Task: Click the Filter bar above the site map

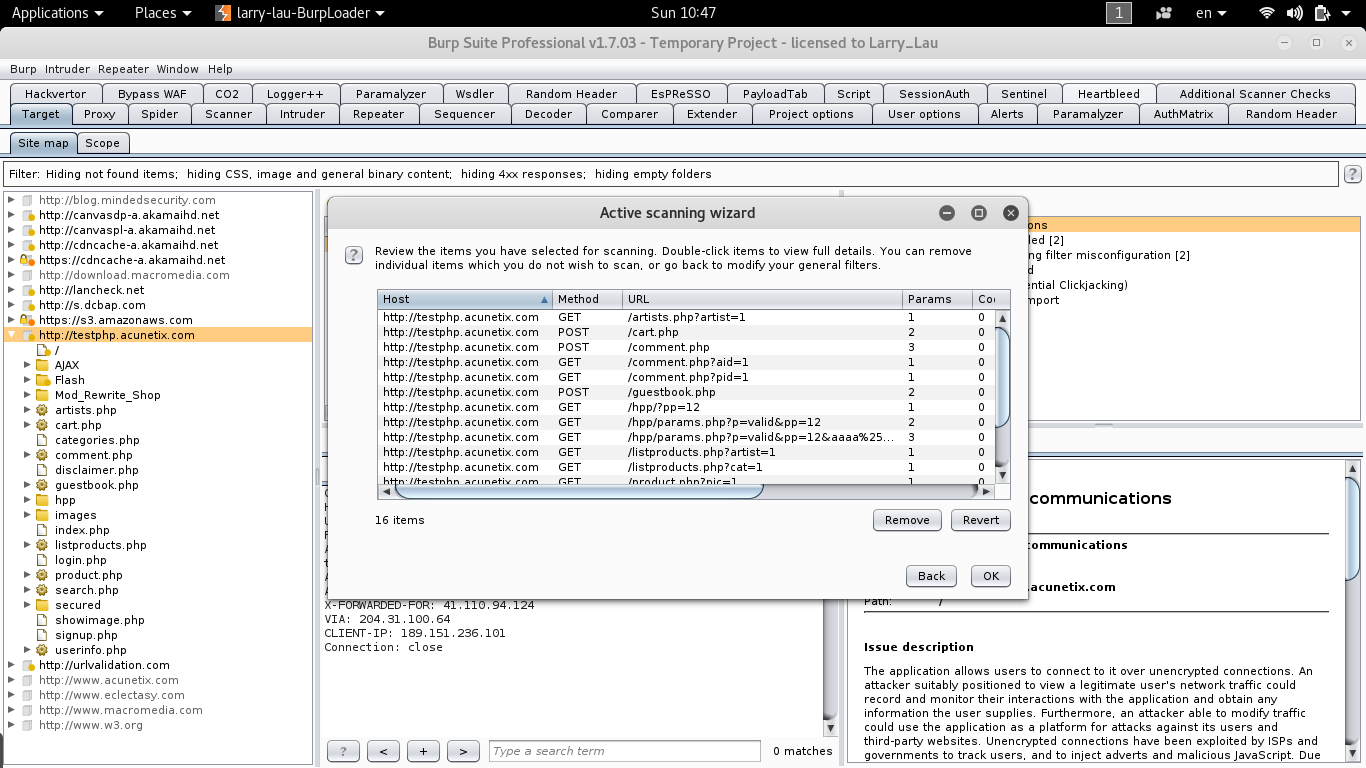Action: [x=671, y=174]
